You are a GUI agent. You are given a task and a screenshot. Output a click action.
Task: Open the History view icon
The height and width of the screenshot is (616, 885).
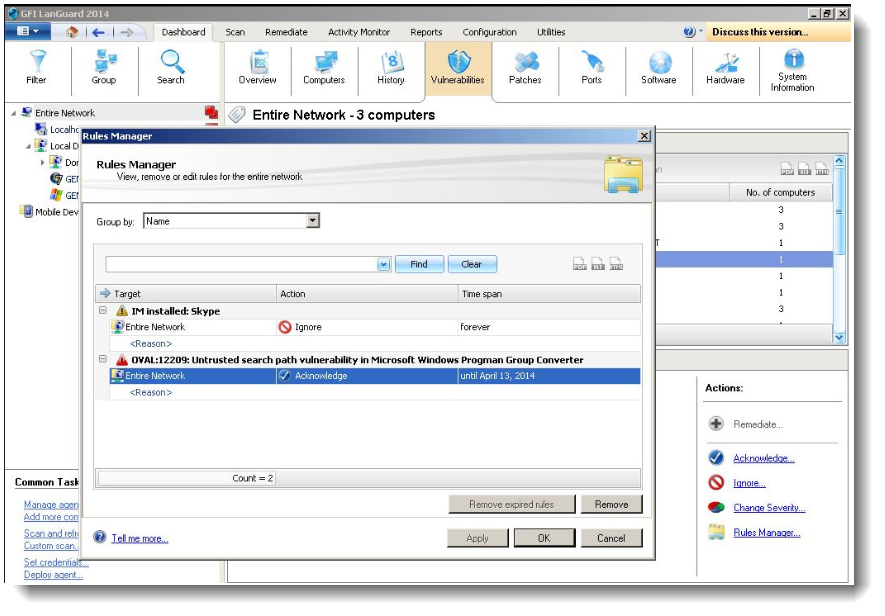click(391, 68)
